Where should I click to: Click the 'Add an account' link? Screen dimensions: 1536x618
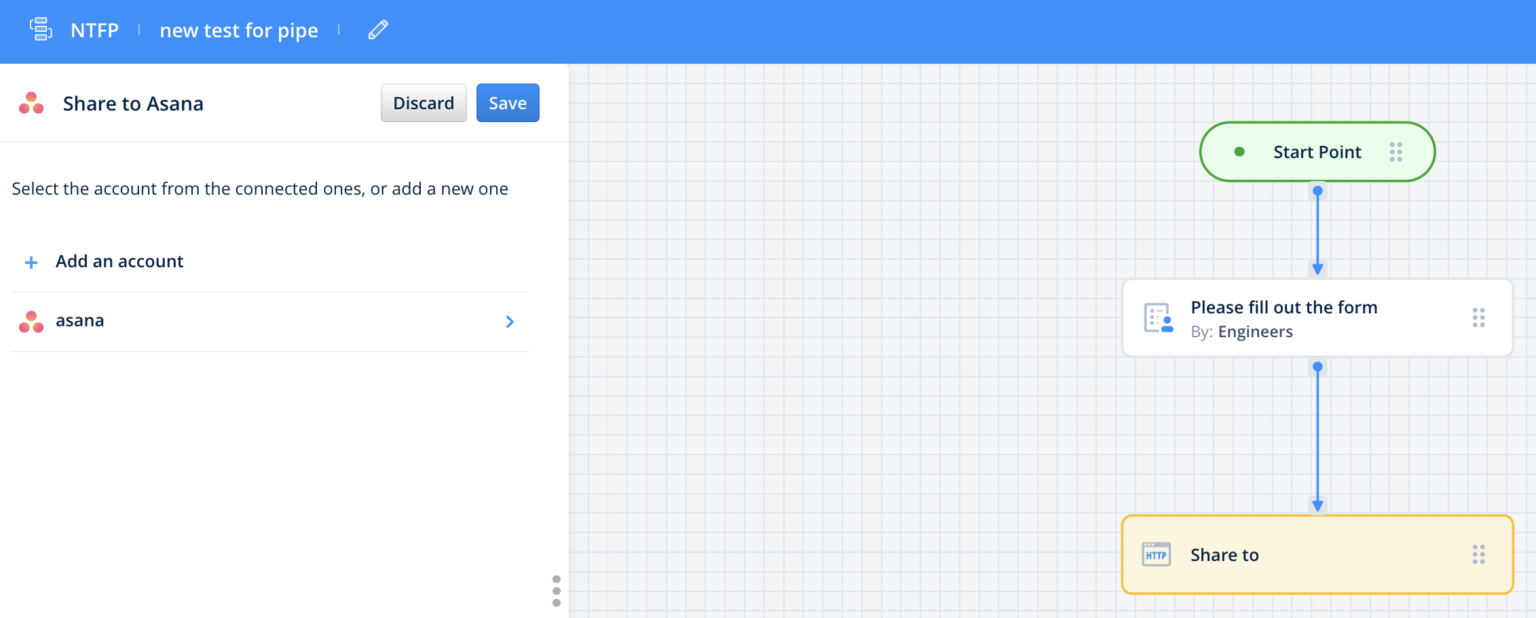119,262
